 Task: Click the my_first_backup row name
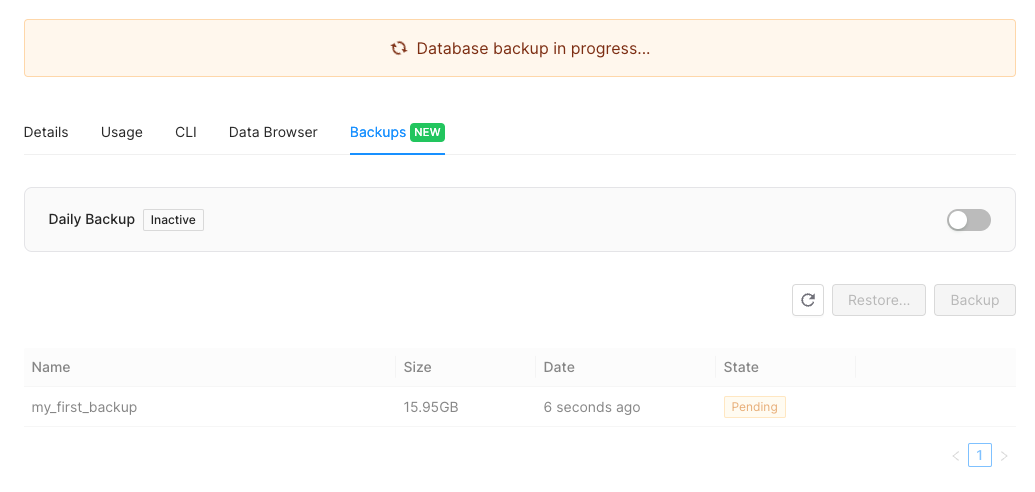(84, 407)
